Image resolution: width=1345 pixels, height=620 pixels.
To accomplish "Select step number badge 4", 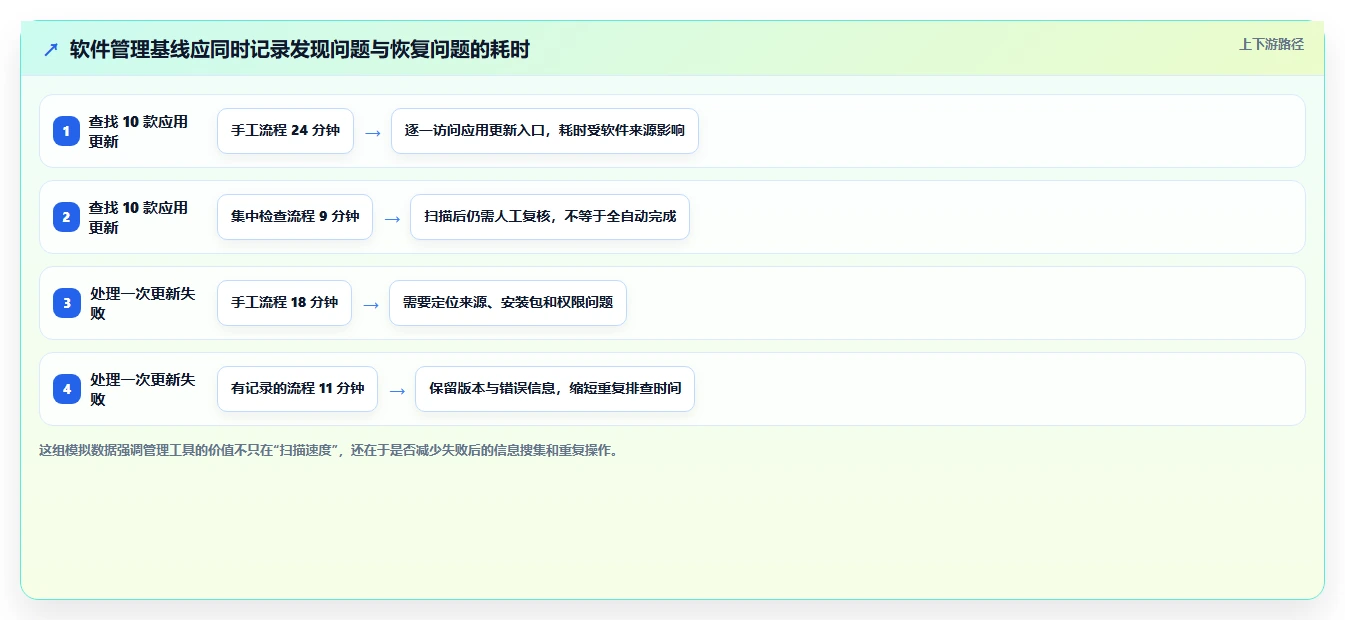I will 67,389.
